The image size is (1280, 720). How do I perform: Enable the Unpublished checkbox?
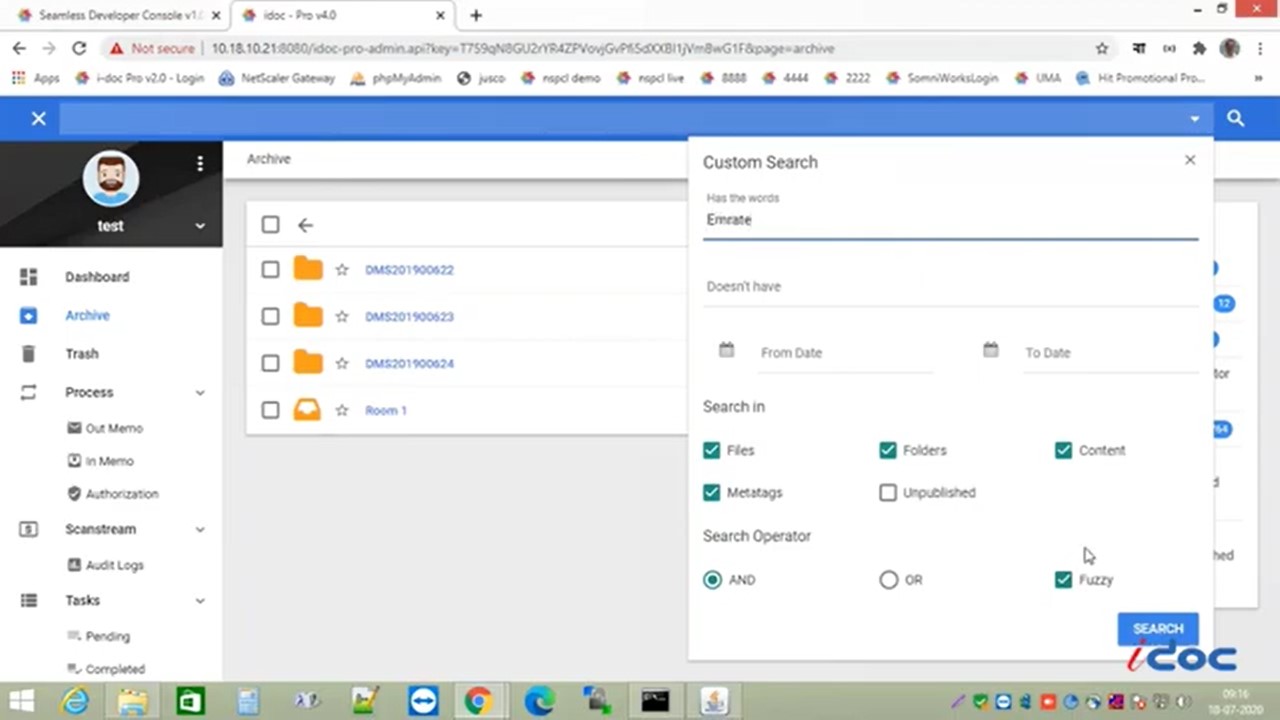[888, 492]
